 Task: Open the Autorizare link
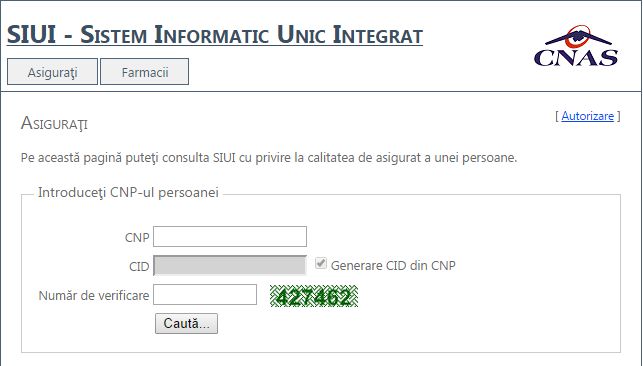pyautogui.click(x=588, y=116)
